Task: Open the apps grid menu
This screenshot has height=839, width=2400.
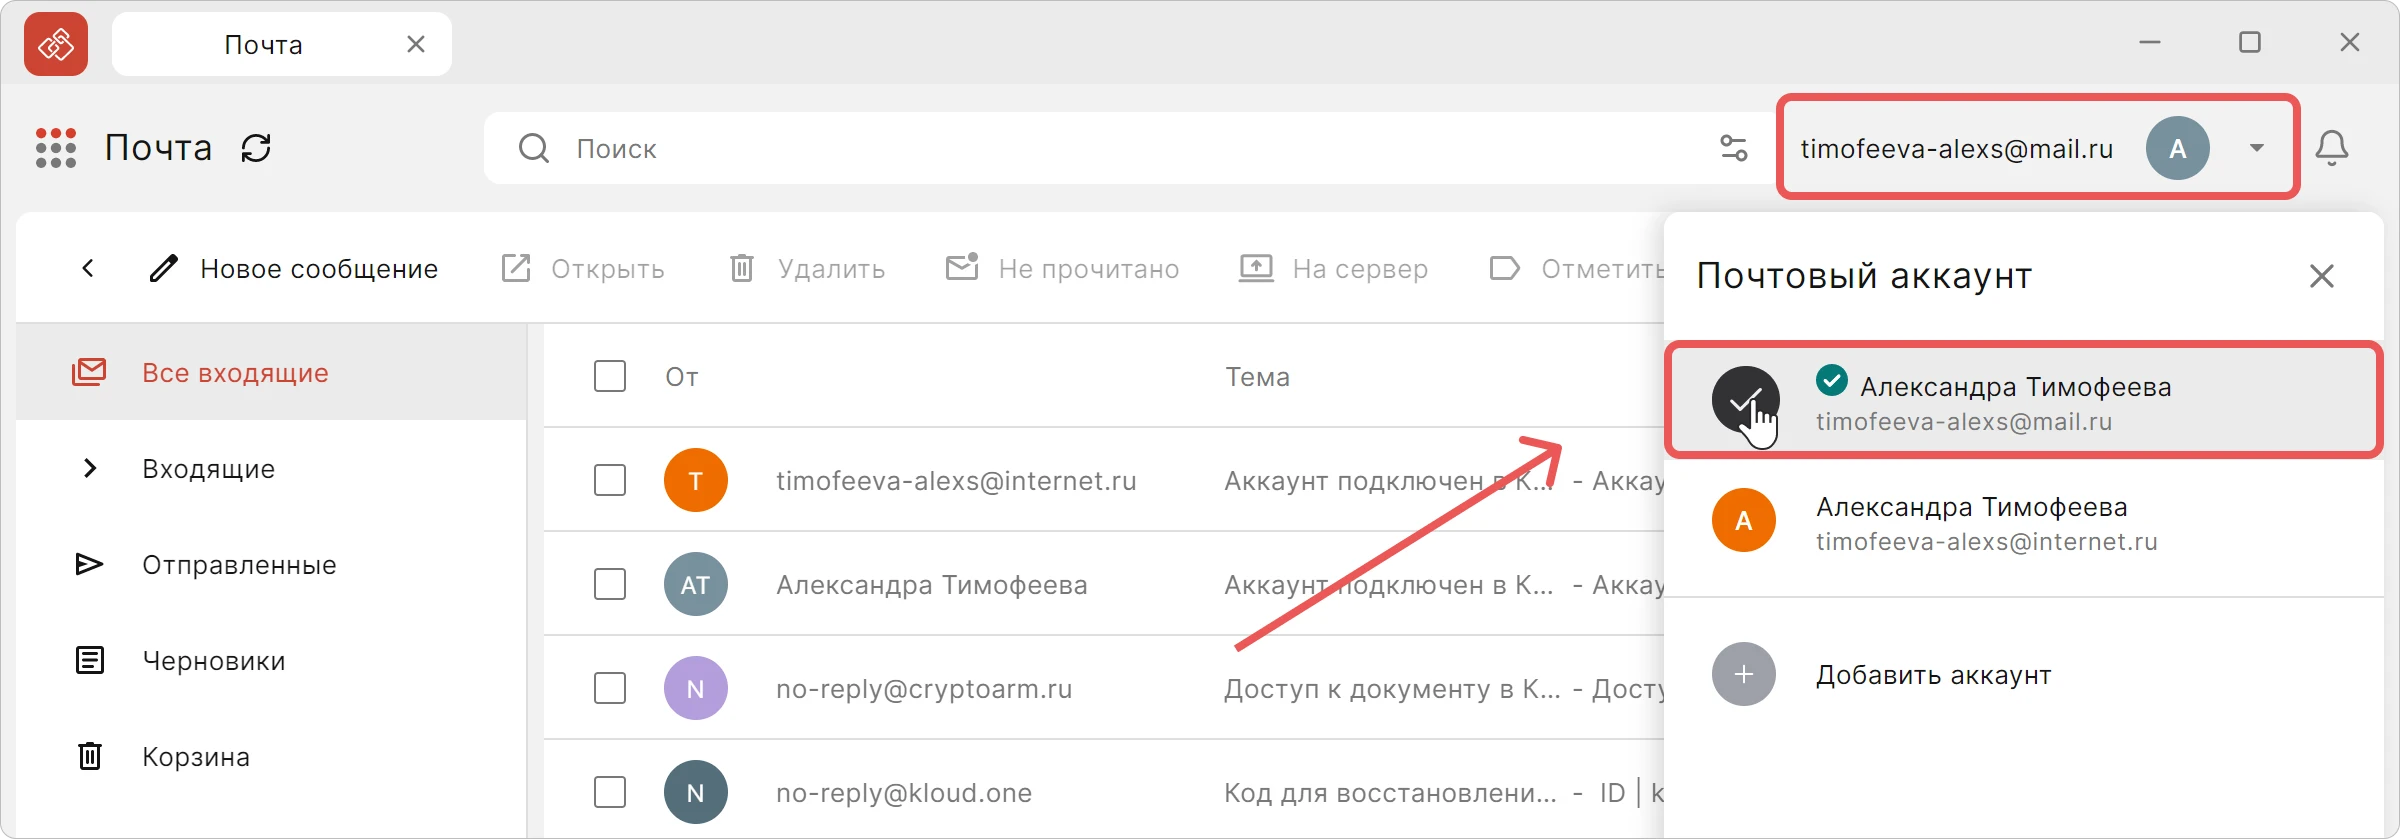Action: (56, 148)
